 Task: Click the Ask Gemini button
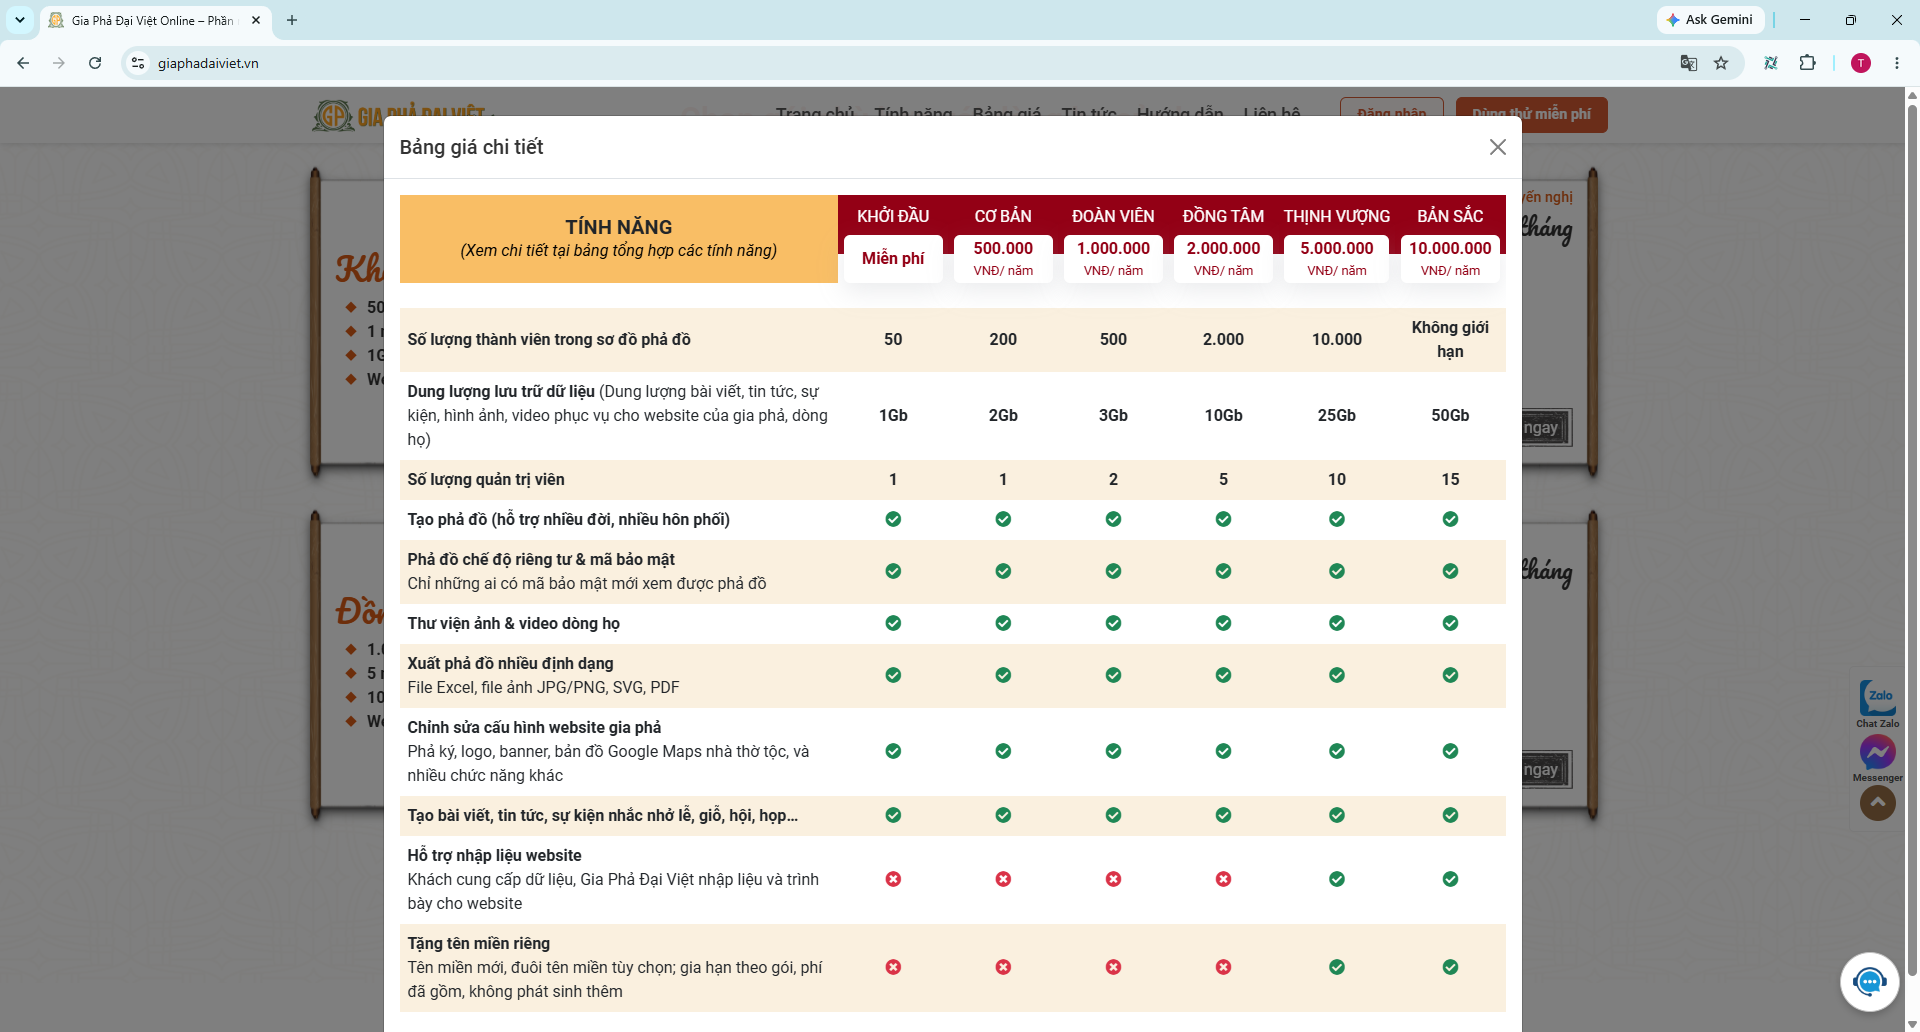tap(1710, 20)
